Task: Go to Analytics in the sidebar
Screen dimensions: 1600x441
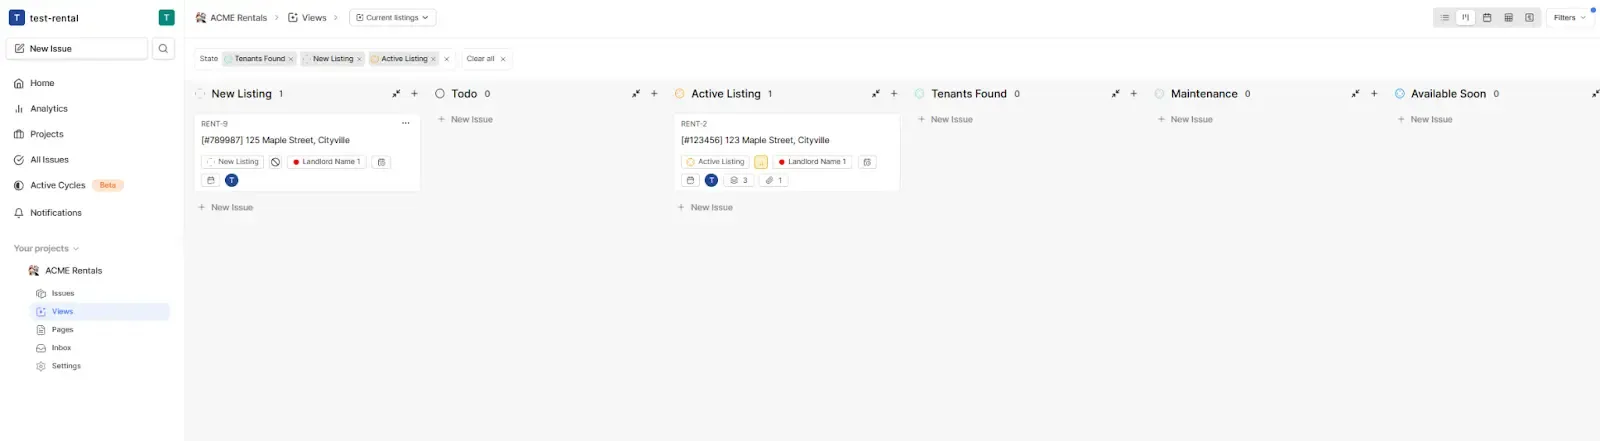Action: (49, 109)
